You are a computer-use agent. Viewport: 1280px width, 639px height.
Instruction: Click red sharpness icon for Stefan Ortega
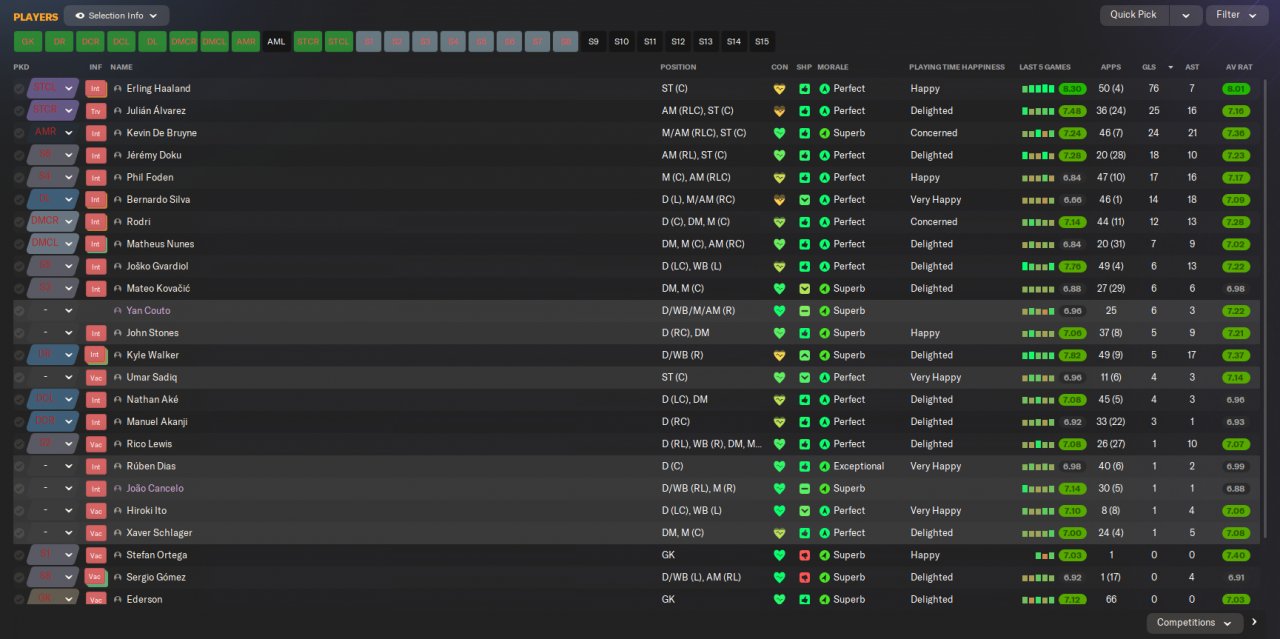pos(805,555)
